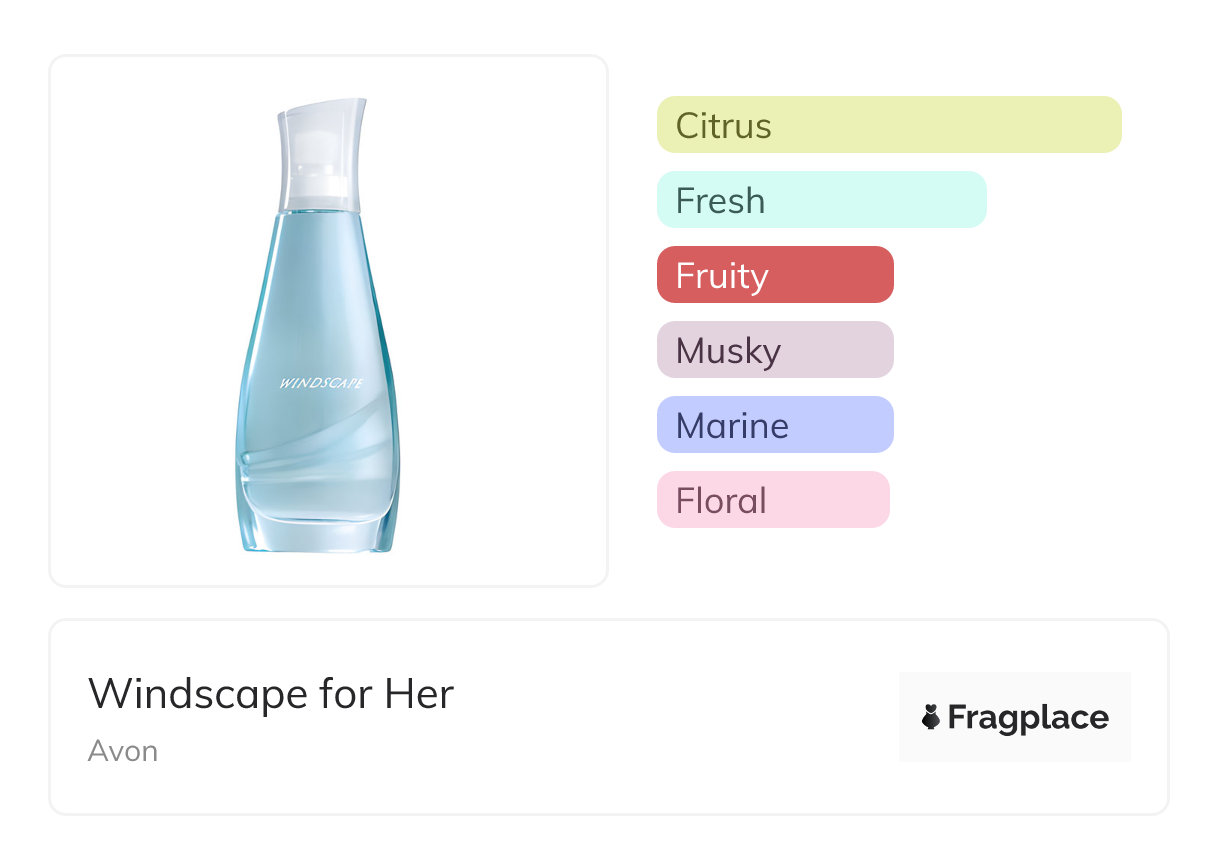Click the Fragplace brand wordmark

click(x=1028, y=717)
